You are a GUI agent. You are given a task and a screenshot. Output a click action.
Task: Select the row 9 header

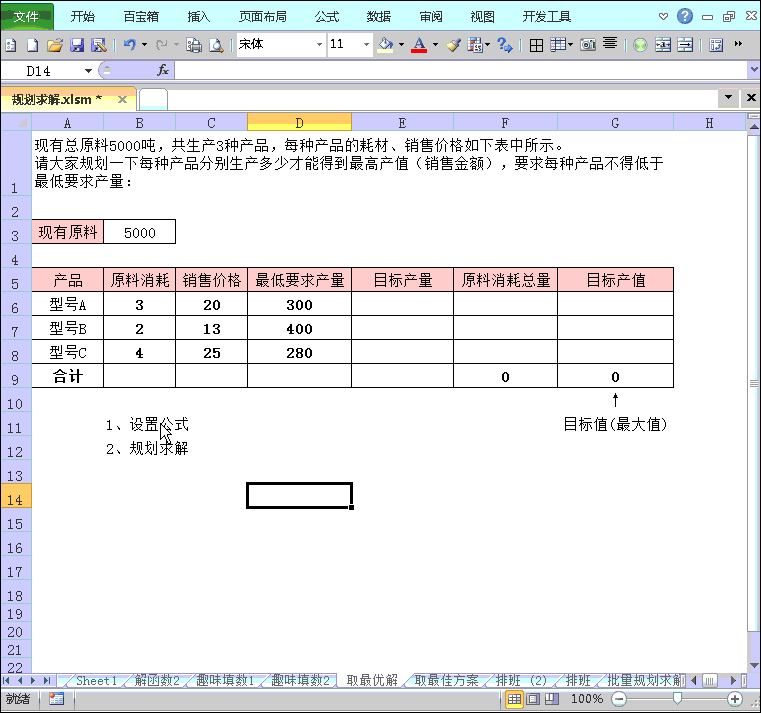(16, 378)
